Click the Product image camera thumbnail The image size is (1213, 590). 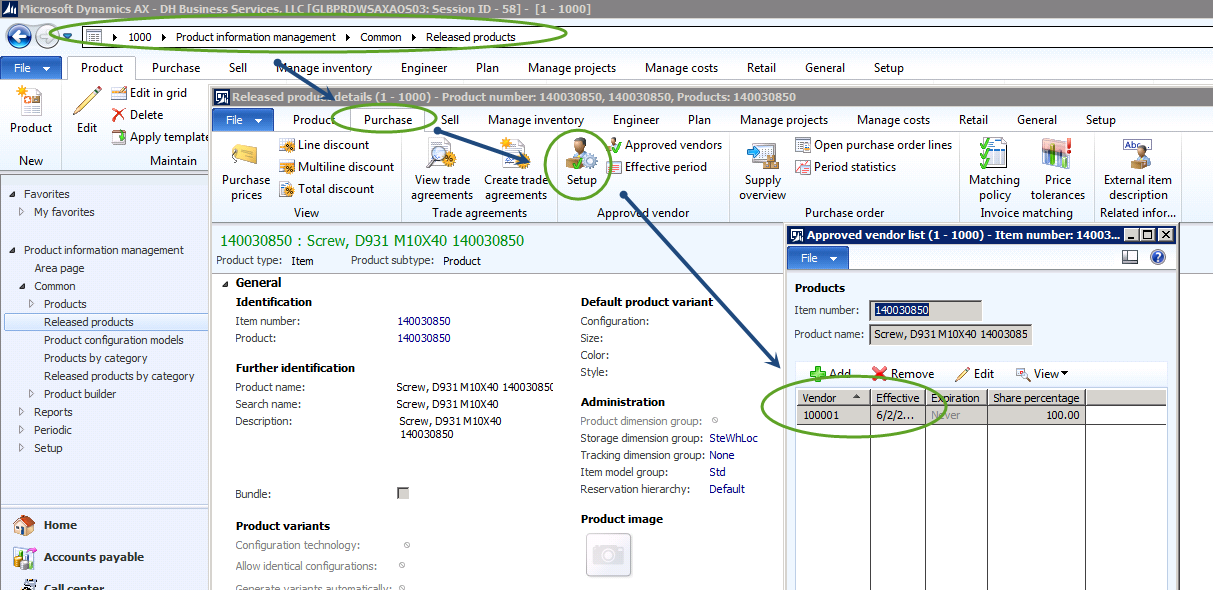[608, 555]
